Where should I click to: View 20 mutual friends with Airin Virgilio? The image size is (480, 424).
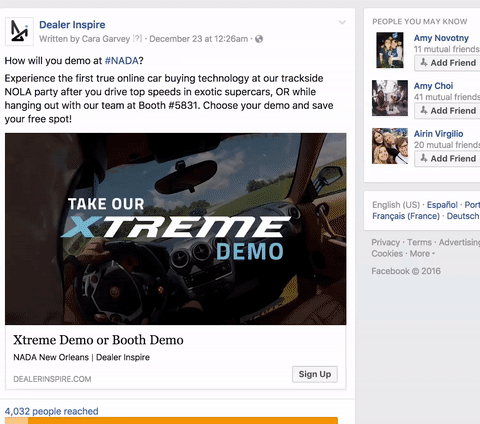447,145
